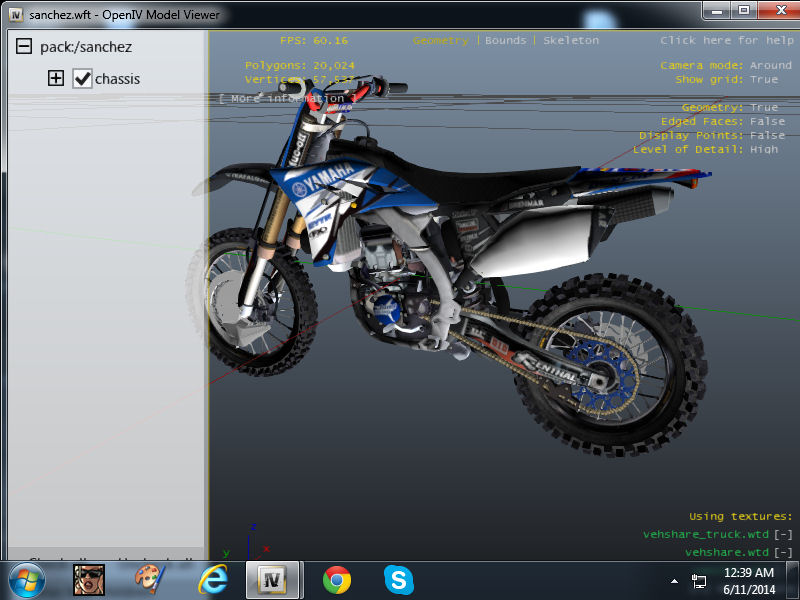Image resolution: width=800 pixels, height=600 pixels.
Task: Open Internet Explorer from the taskbar
Action: click(213, 580)
